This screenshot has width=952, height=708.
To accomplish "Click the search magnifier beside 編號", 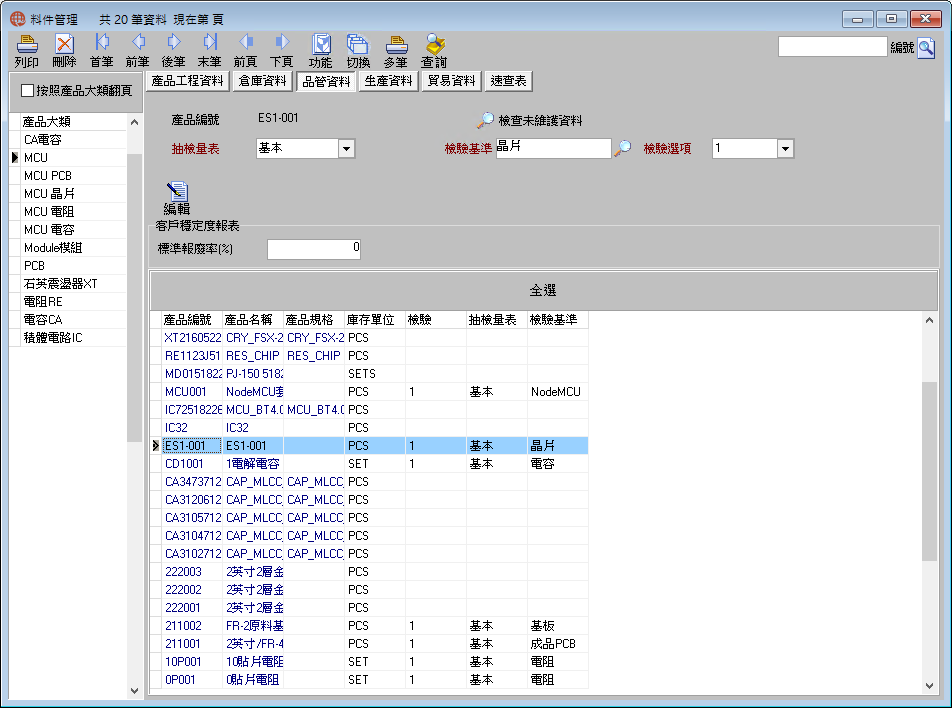I will pos(926,48).
